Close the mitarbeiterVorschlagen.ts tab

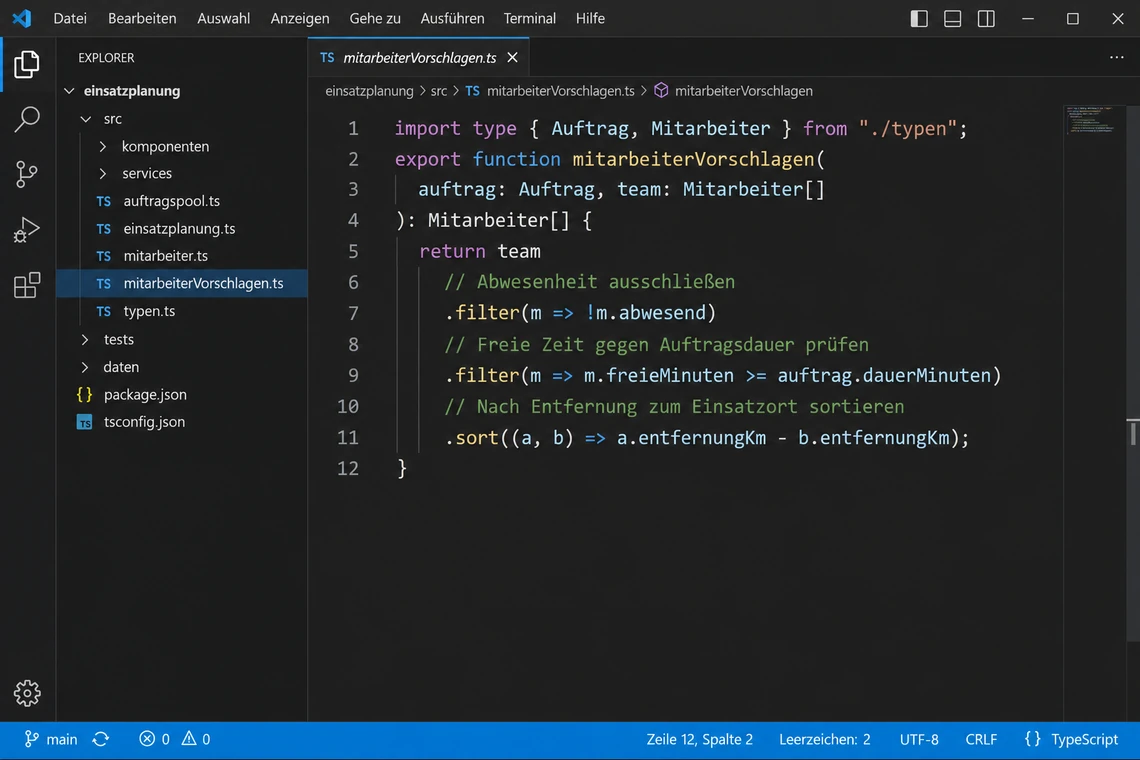(x=513, y=57)
